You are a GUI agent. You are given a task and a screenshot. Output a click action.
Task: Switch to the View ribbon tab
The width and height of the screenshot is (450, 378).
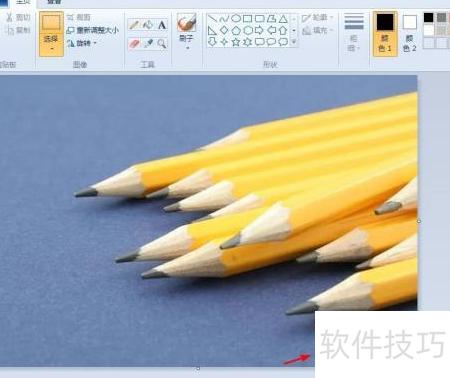(x=54, y=2)
